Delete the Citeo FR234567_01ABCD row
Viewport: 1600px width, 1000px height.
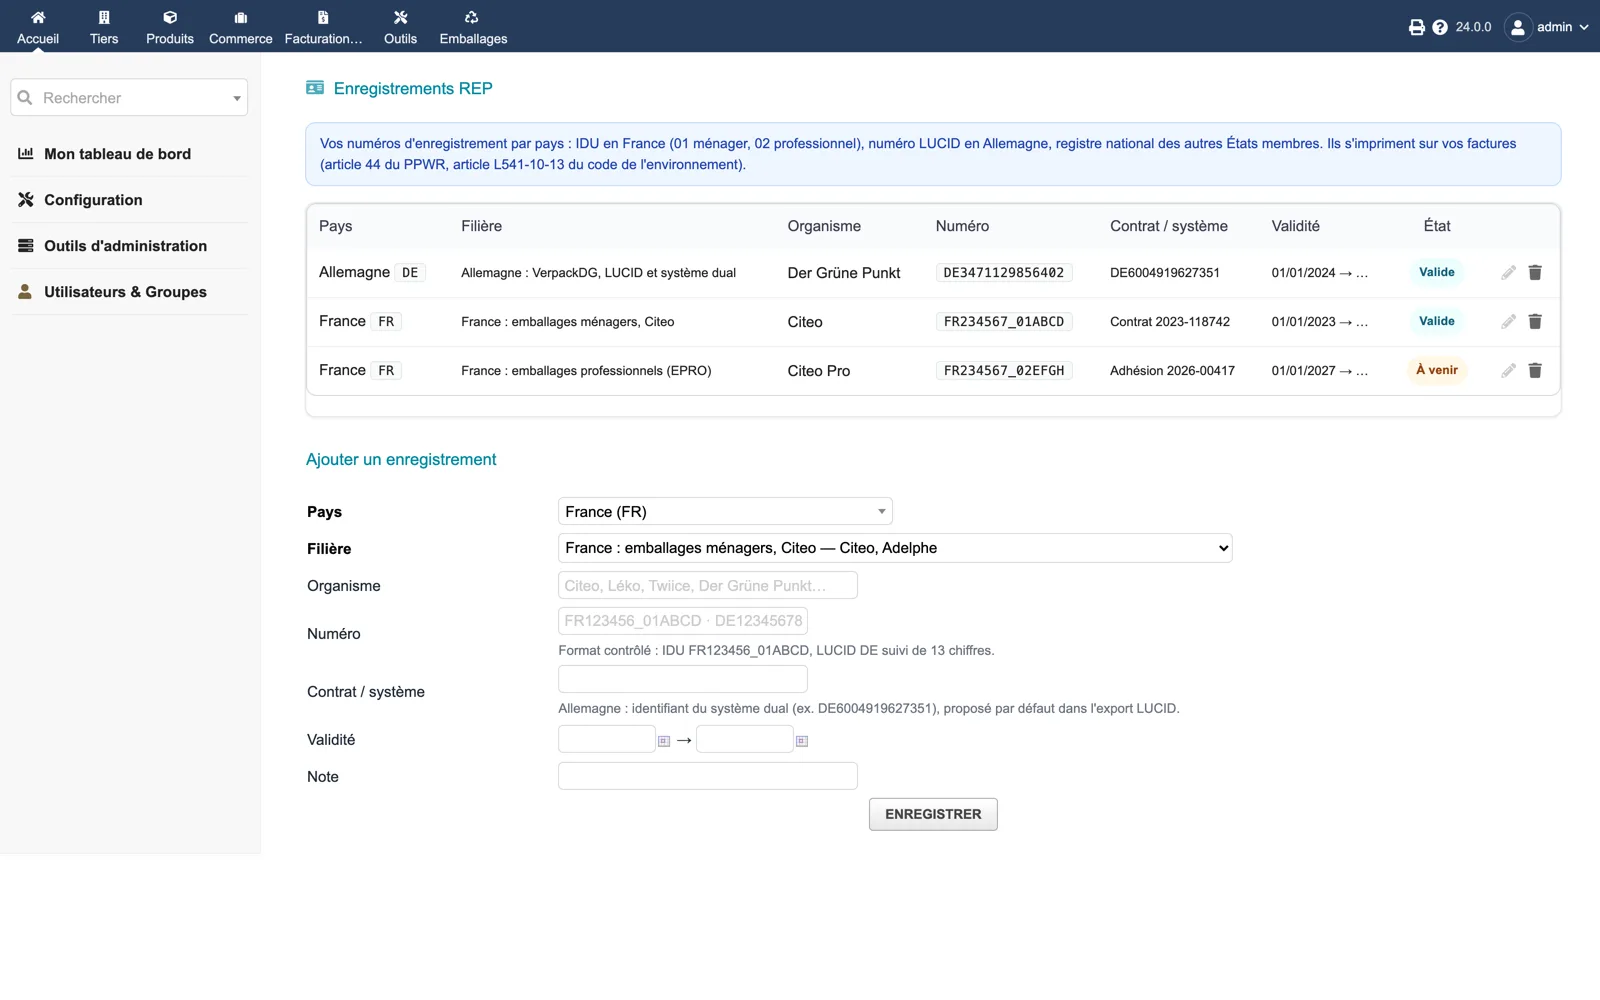pyautogui.click(x=1535, y=322)
